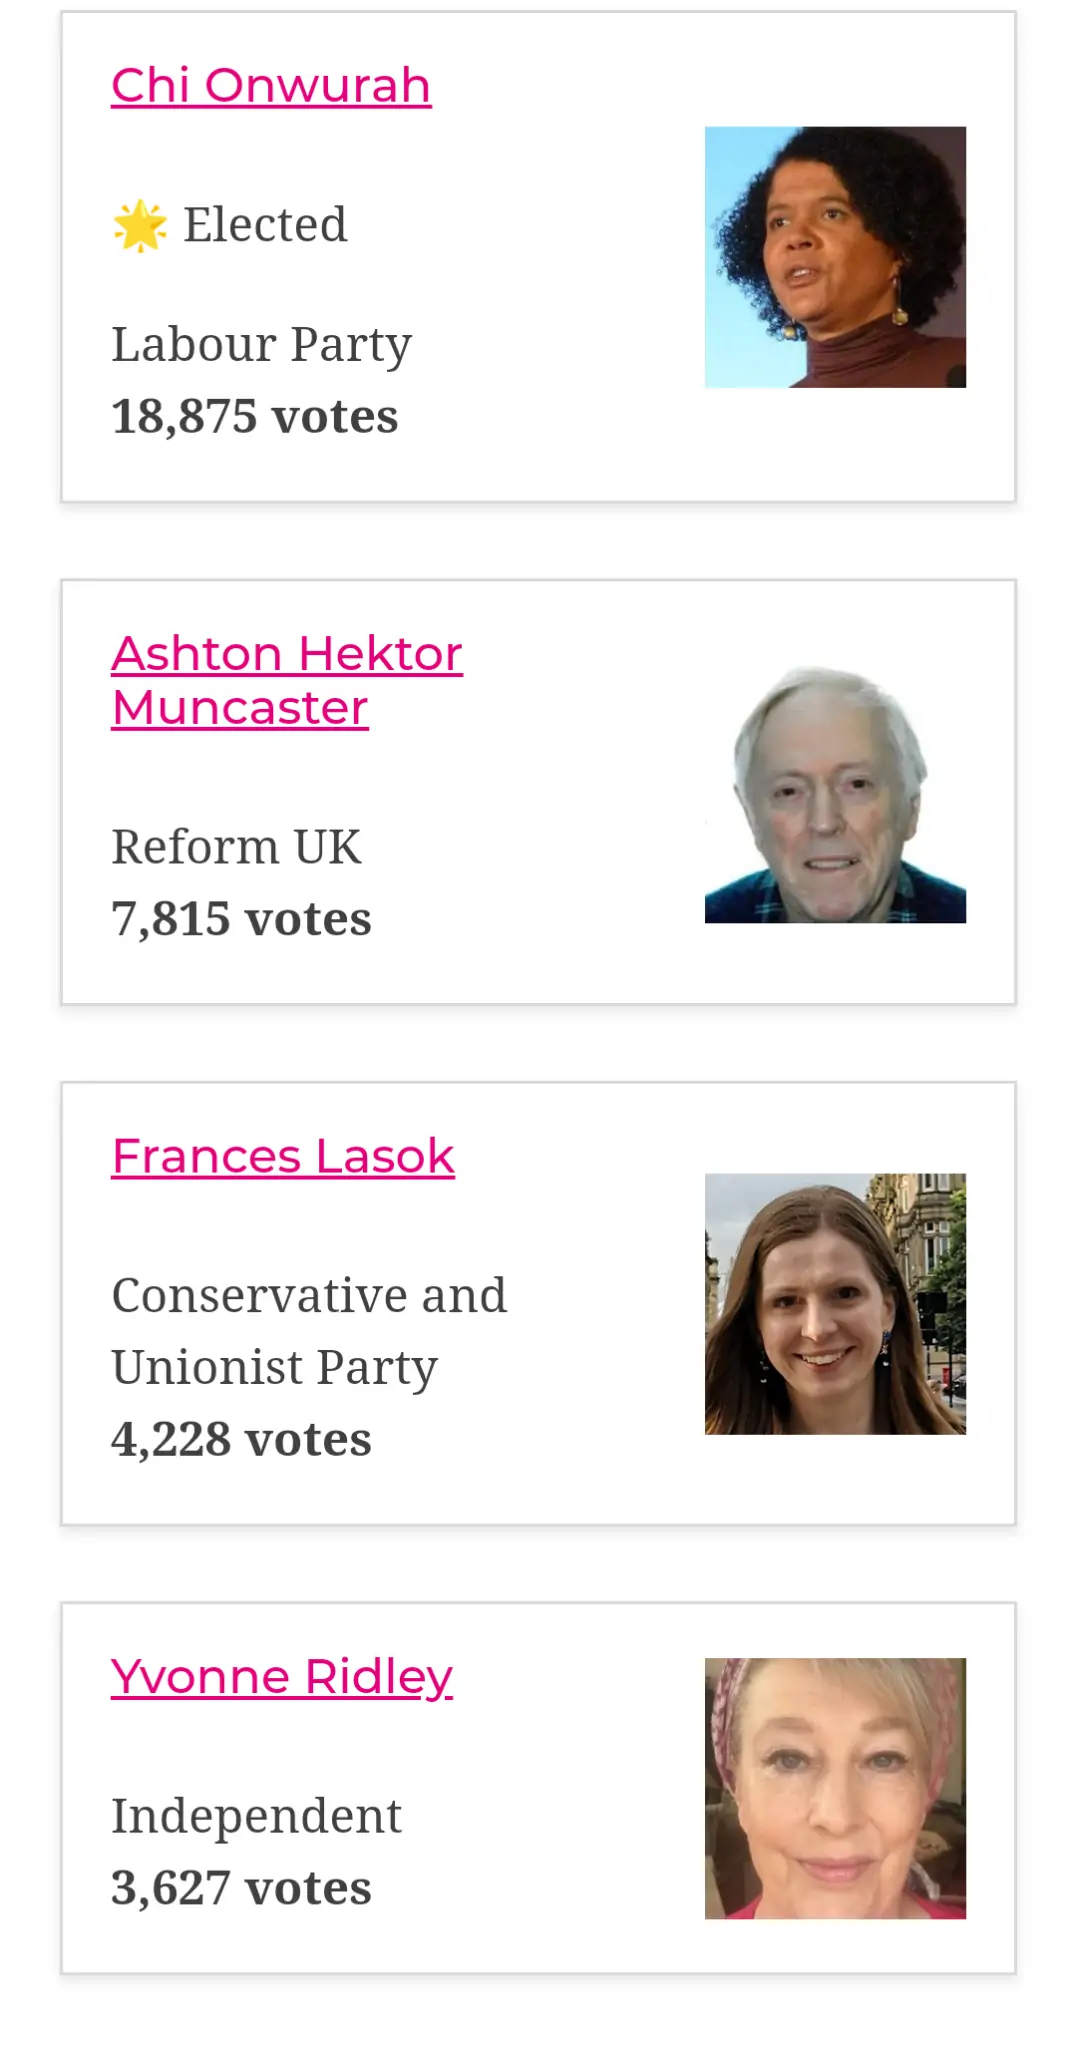Open Chi Onwurah's candidate page link
The width and height of the screenshot is (1077, 2048).
point(271,86)
